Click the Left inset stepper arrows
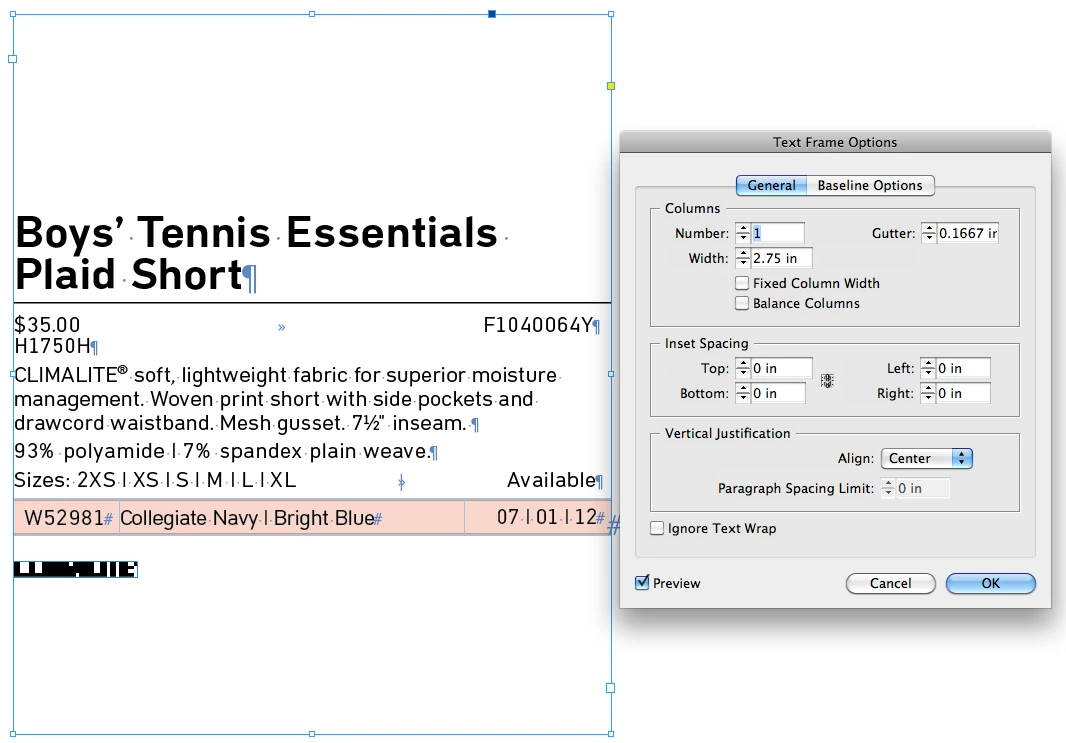The height and width of the screenshot is (743, 1066). 928,368
